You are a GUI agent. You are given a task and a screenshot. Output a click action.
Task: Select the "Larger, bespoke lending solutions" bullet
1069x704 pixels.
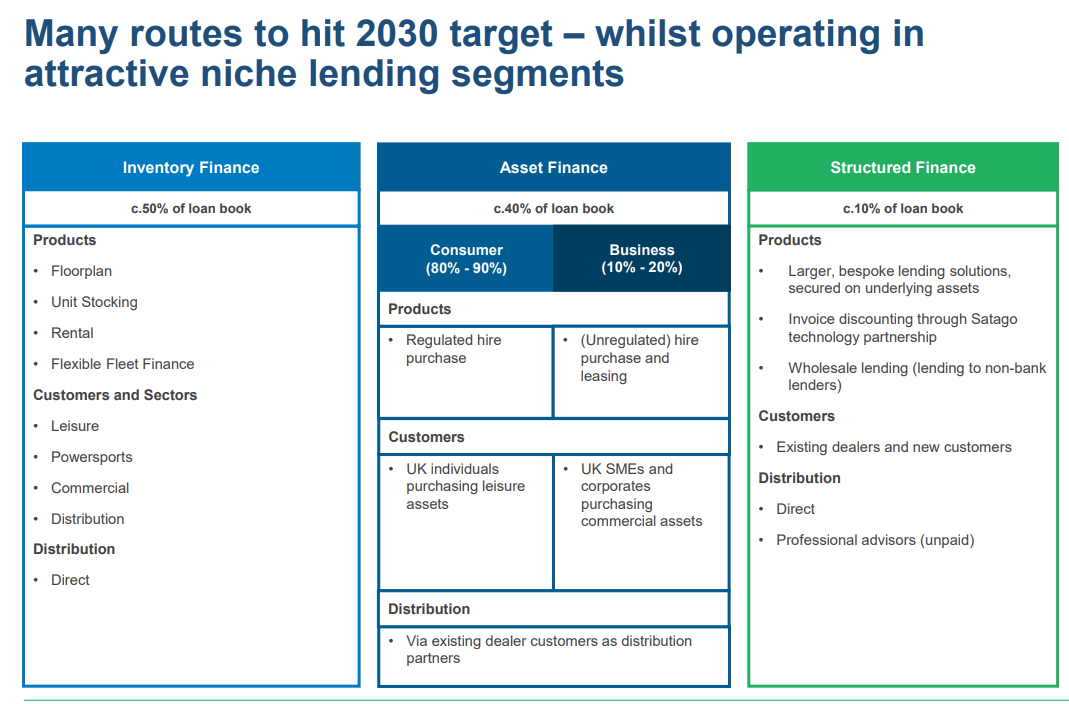[899, 279]
